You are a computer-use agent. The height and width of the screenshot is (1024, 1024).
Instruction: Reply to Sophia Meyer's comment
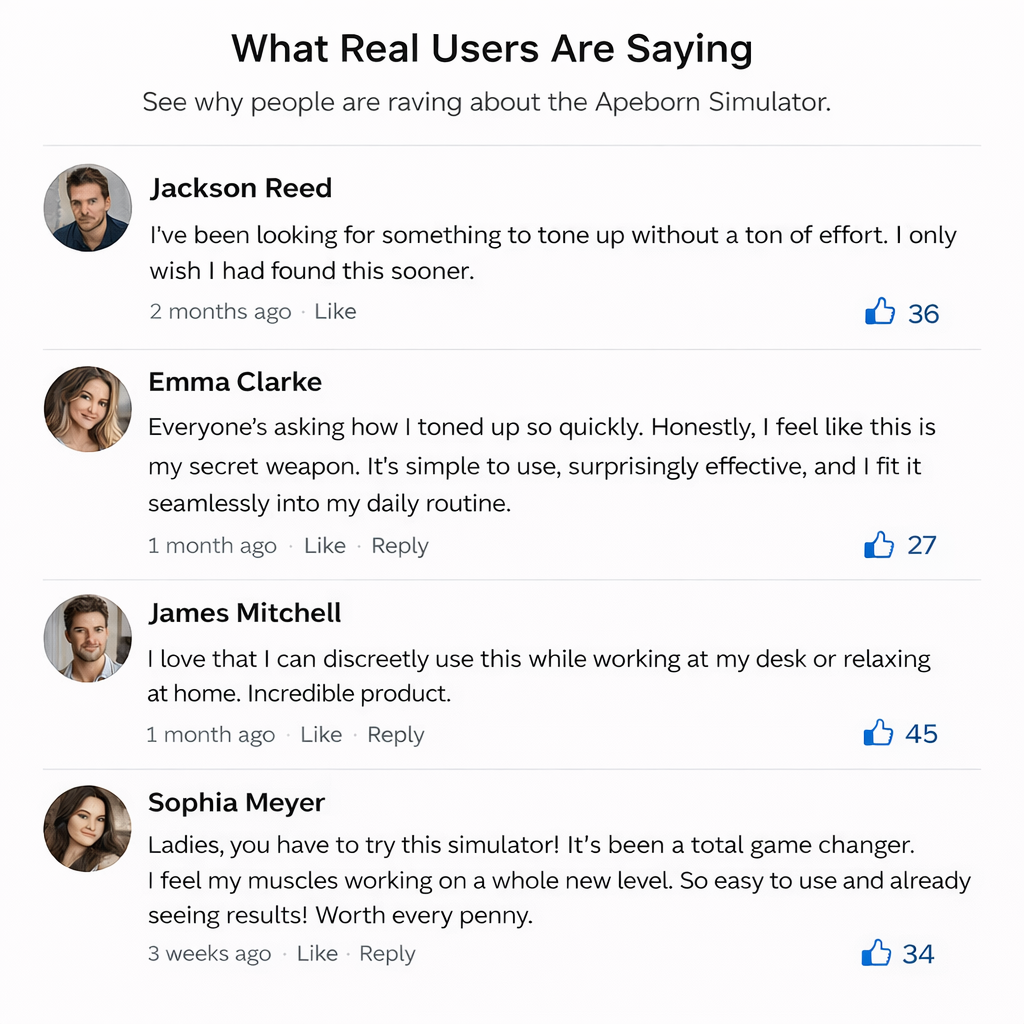pos(387,954)
